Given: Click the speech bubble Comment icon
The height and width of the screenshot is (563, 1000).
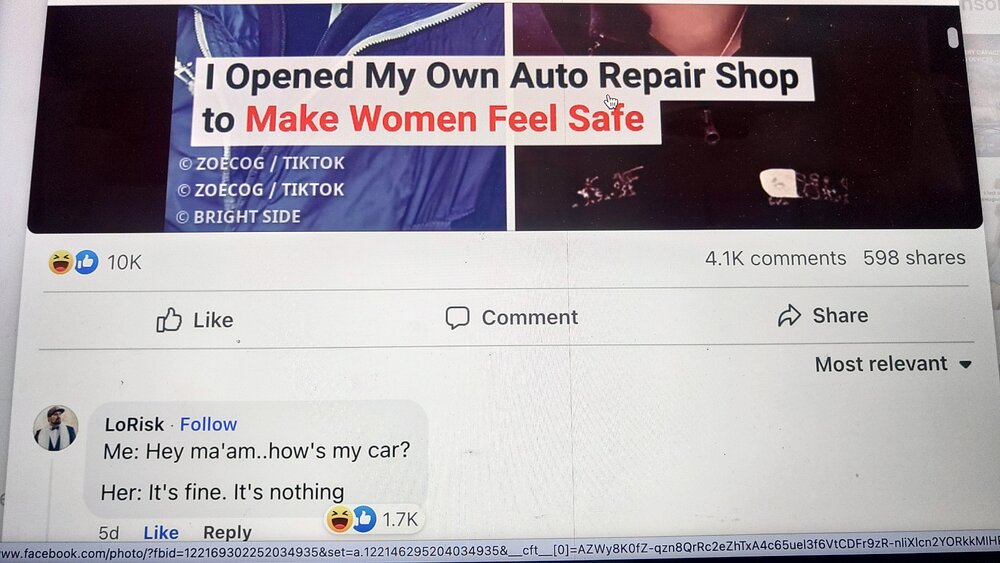Looking at the screenshot, I should tap(457, 318).
